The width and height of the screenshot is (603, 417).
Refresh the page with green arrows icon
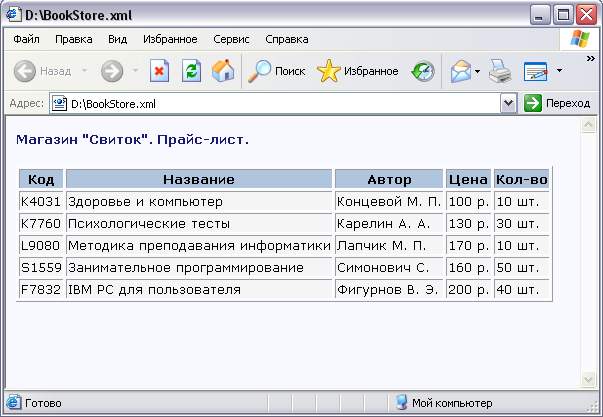click(x=191, y=71)
